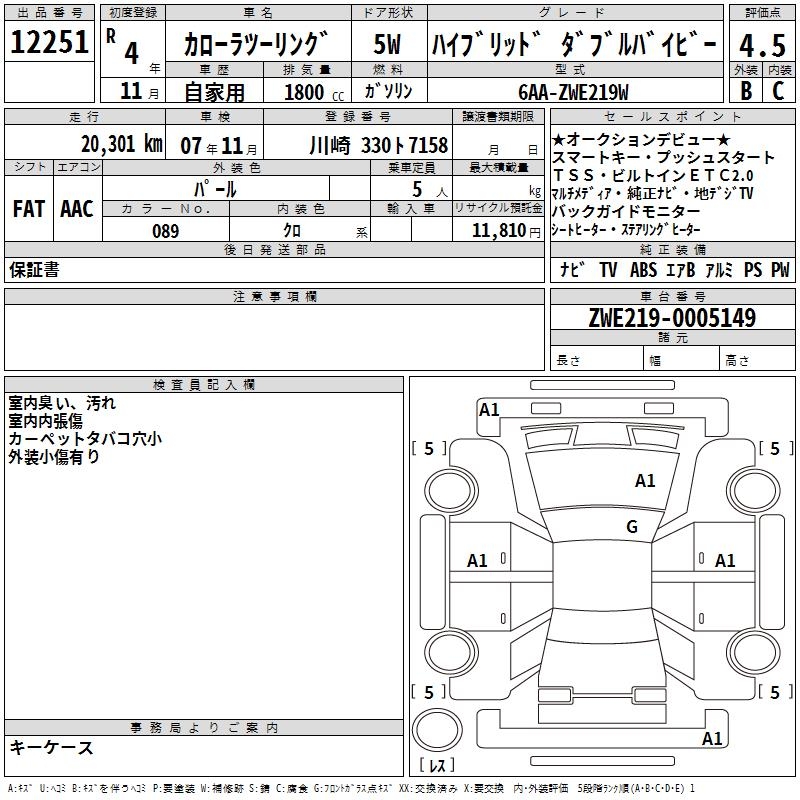Click the A1 mark at rear bumper corner
Viewport: 800px width, 800px height.
coord(712,738)
